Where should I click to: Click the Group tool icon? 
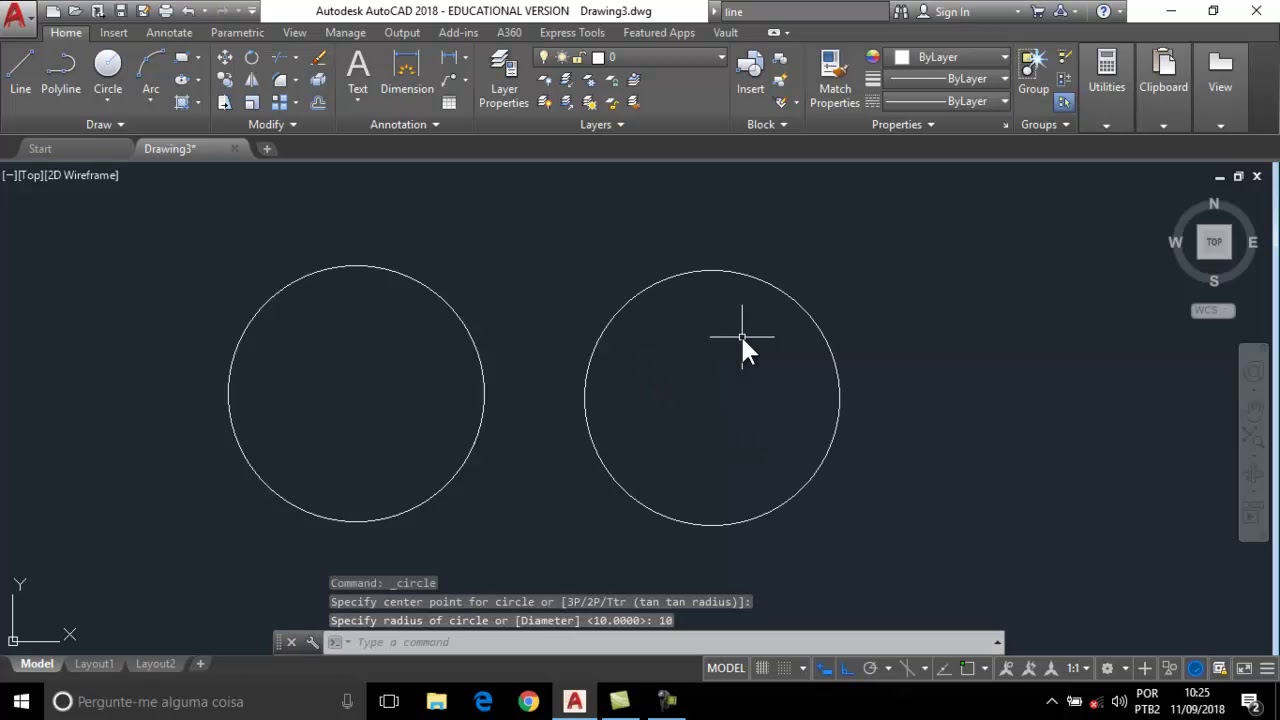[1033, 74]
